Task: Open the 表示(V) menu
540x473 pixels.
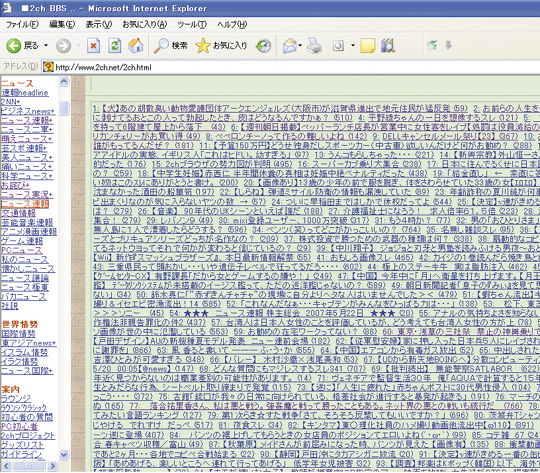Action: (99, 24)
